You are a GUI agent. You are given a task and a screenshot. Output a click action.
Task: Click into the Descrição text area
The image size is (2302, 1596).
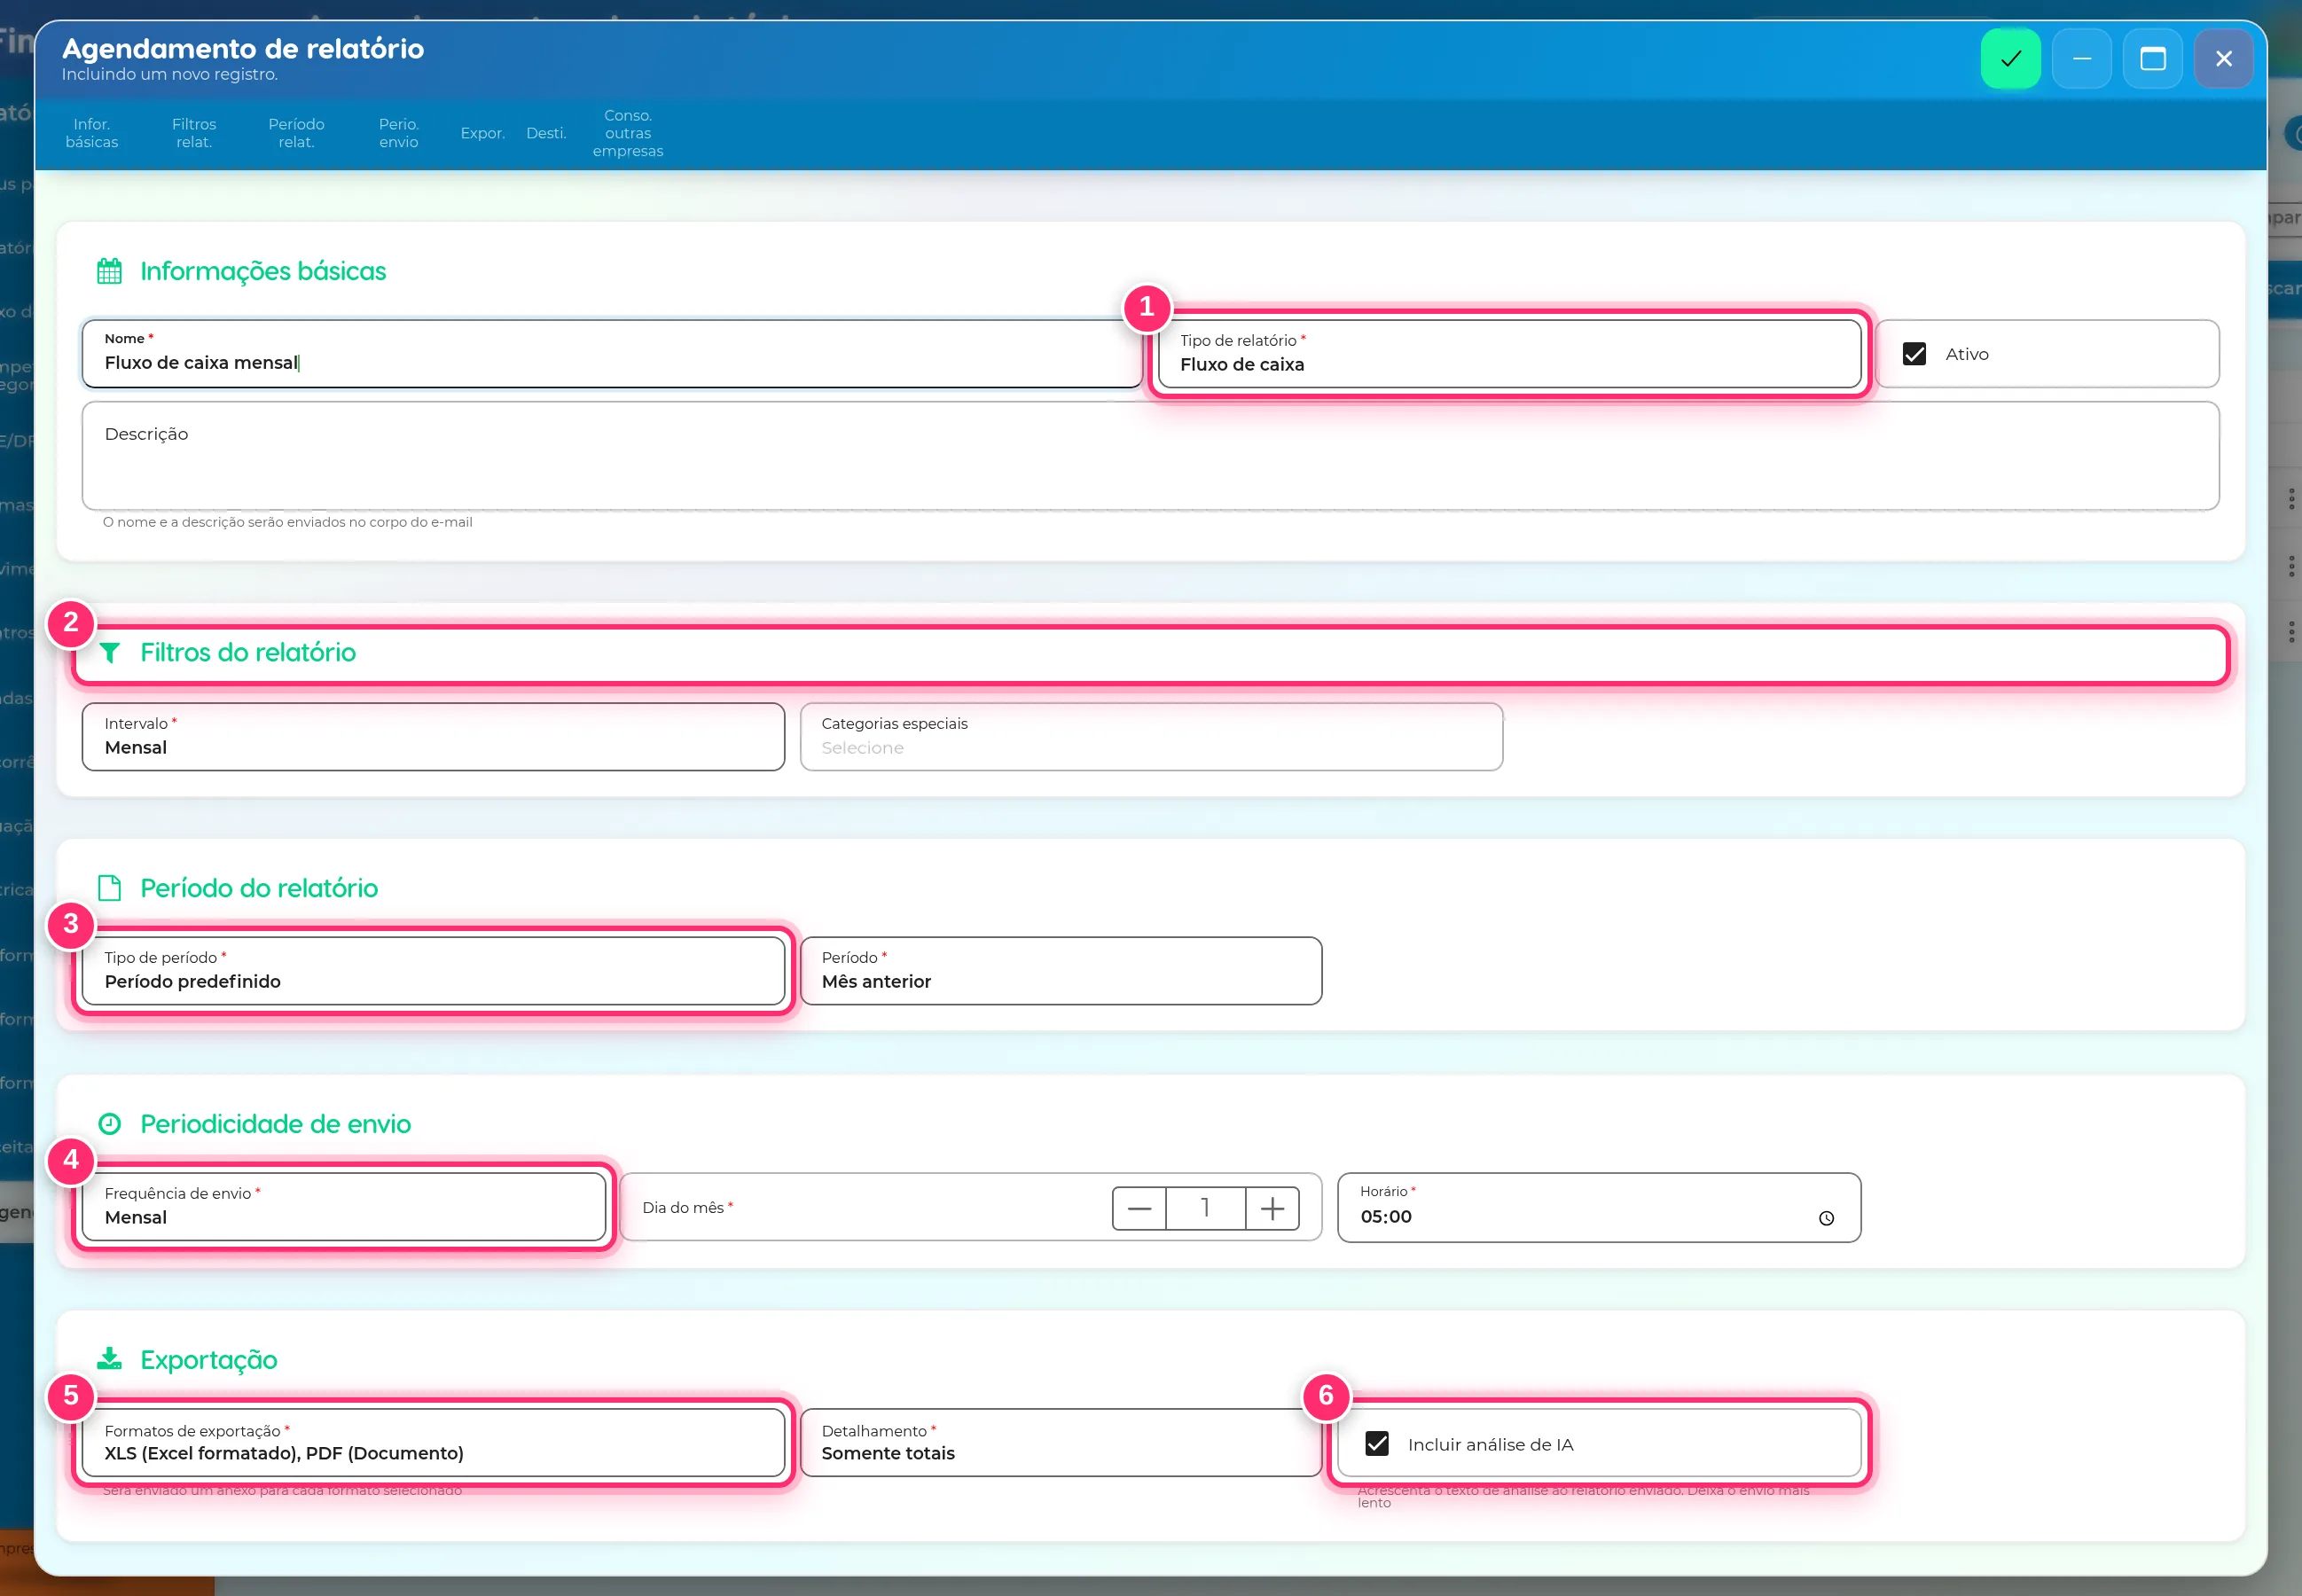point(1150,456)
